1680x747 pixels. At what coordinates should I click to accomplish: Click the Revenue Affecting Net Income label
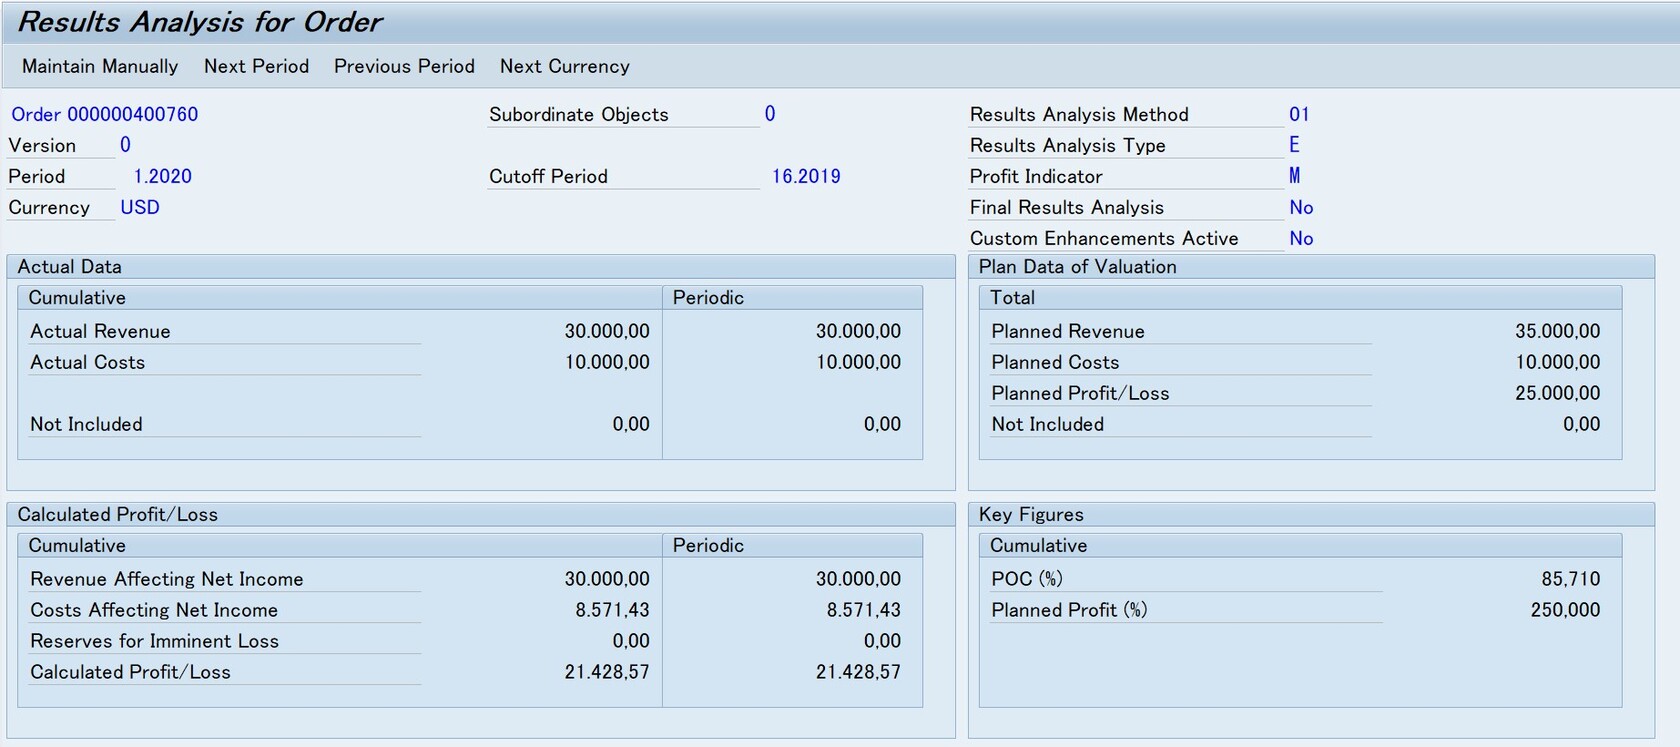click(166, 579)
